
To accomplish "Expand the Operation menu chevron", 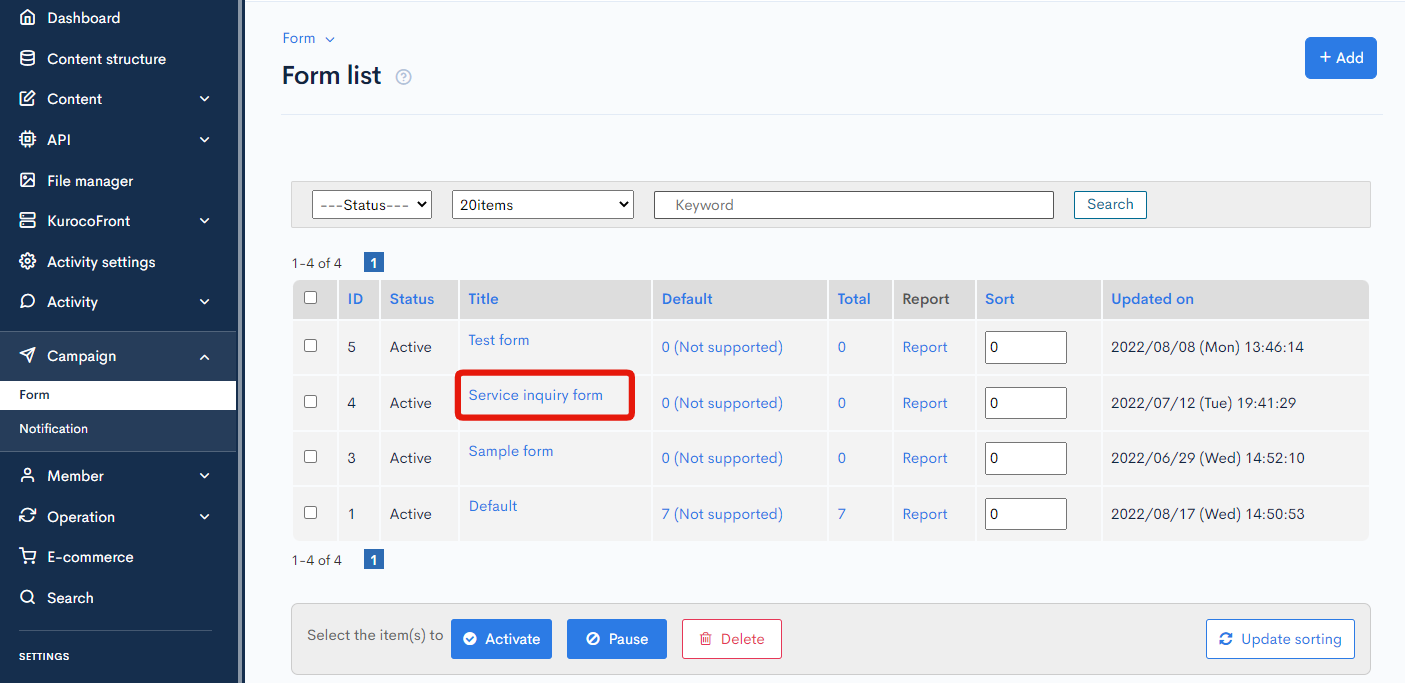I will point(205,517).
